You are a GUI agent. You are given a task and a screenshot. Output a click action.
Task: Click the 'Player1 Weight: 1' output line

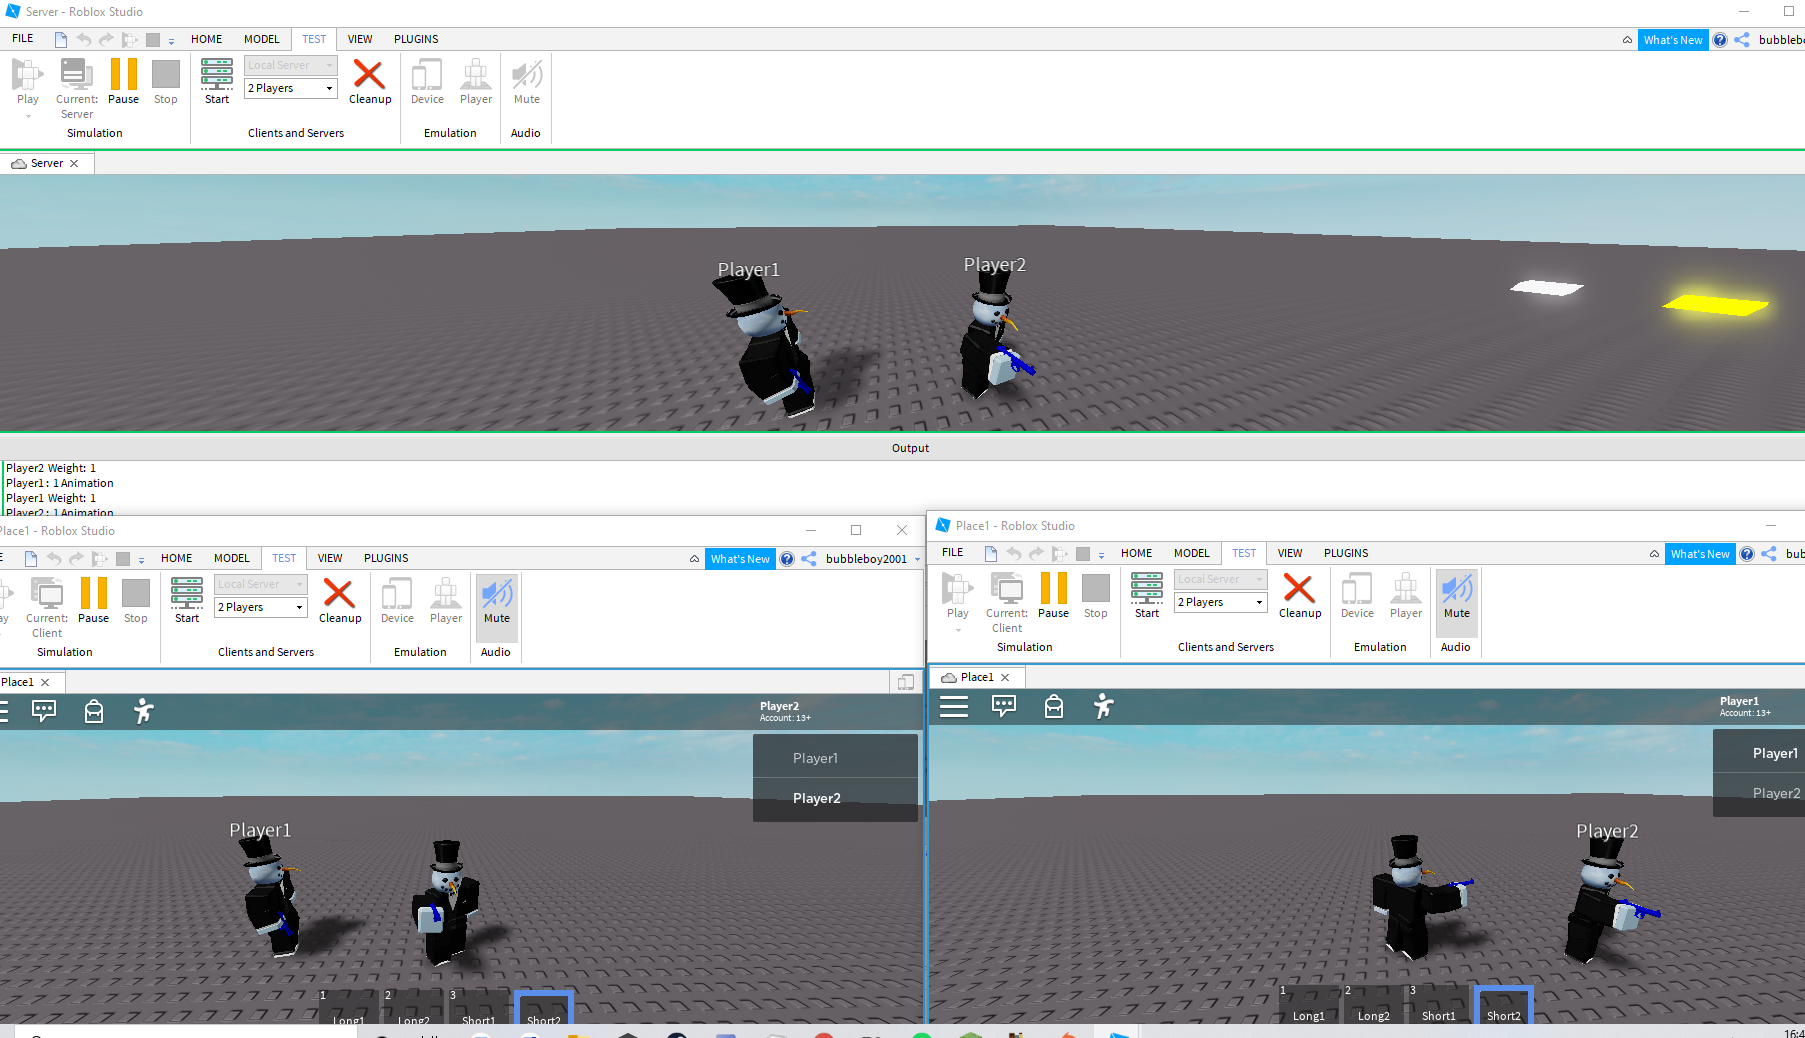coord(51,498)
